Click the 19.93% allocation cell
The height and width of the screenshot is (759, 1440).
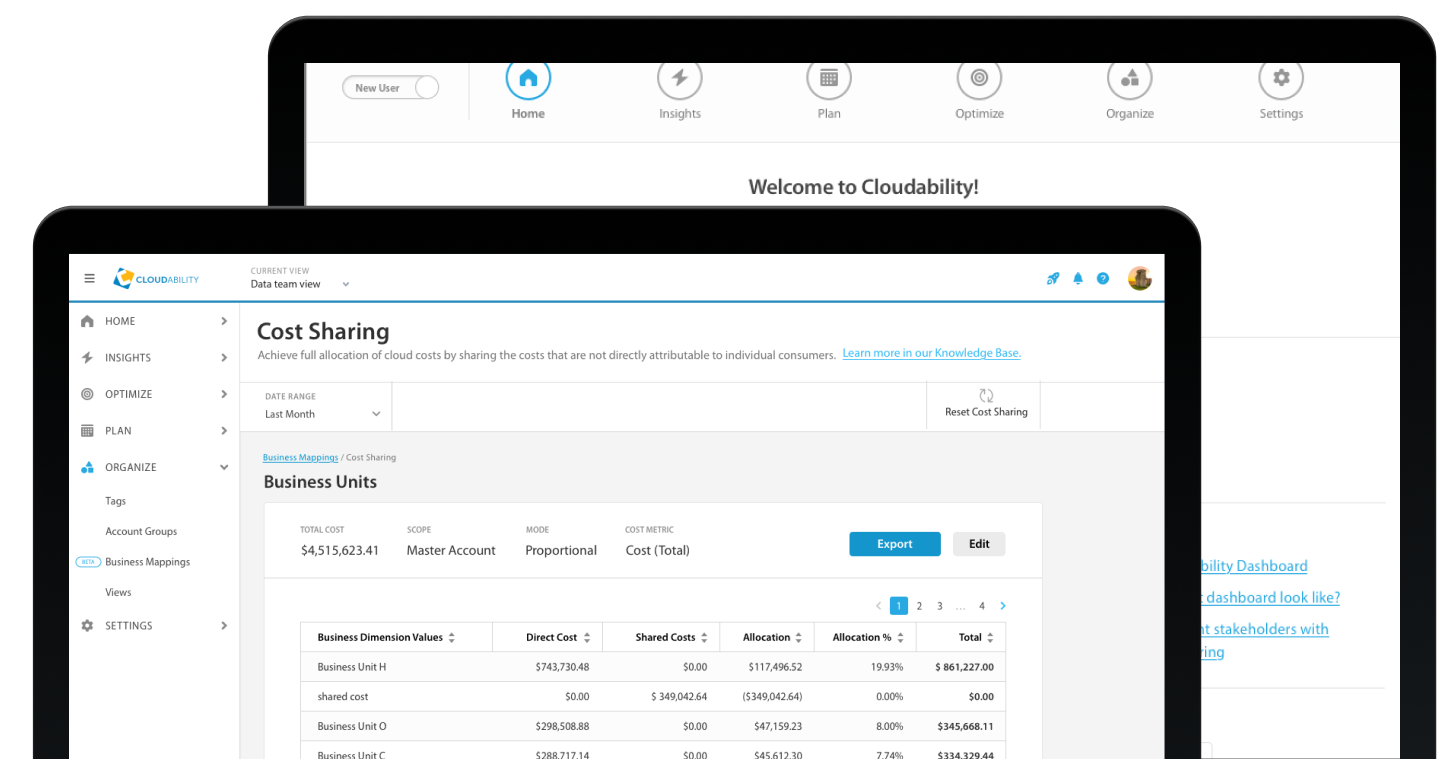click(887, 667)
